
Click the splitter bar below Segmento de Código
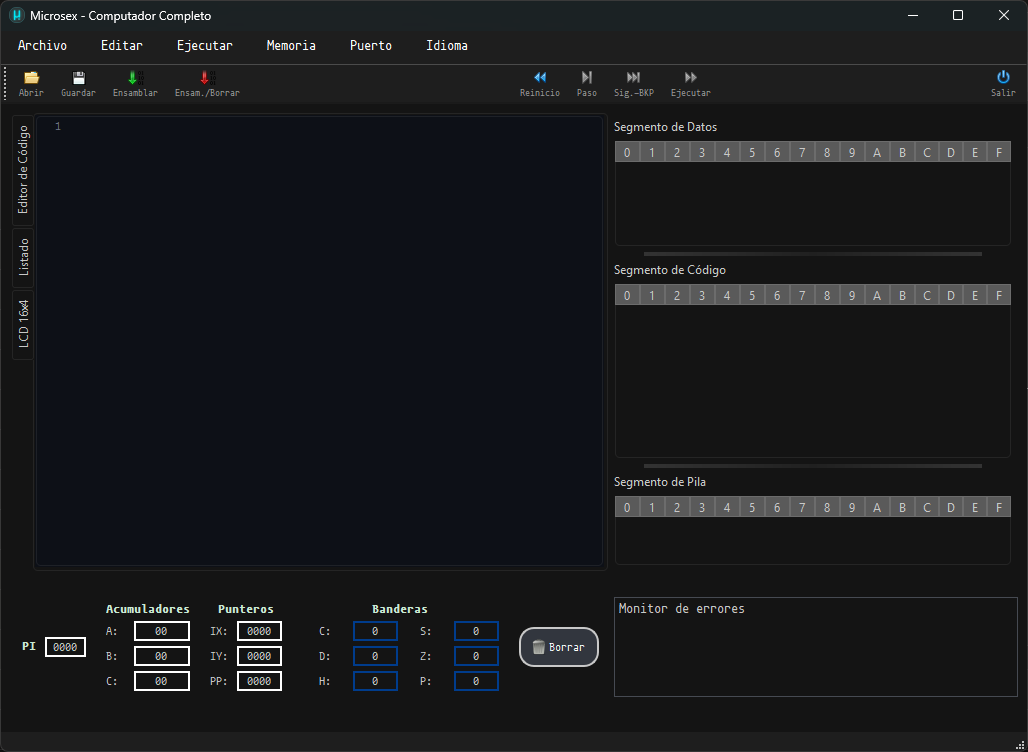[812, 466]
